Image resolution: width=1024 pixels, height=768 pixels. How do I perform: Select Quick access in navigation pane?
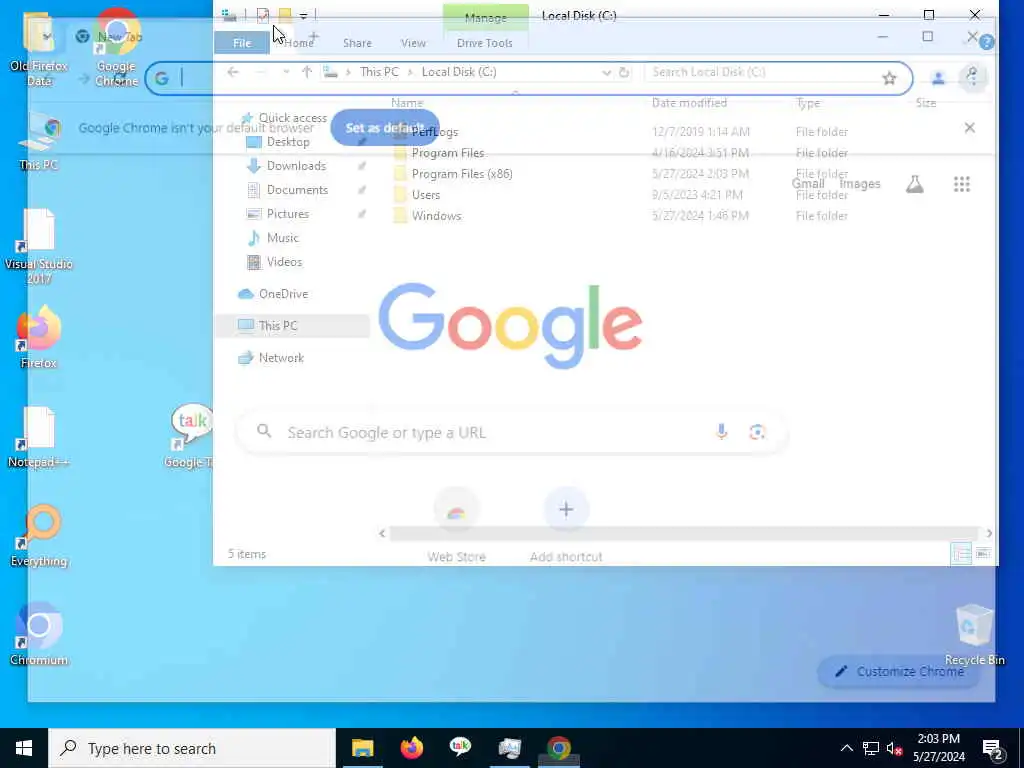pos(285,118)
